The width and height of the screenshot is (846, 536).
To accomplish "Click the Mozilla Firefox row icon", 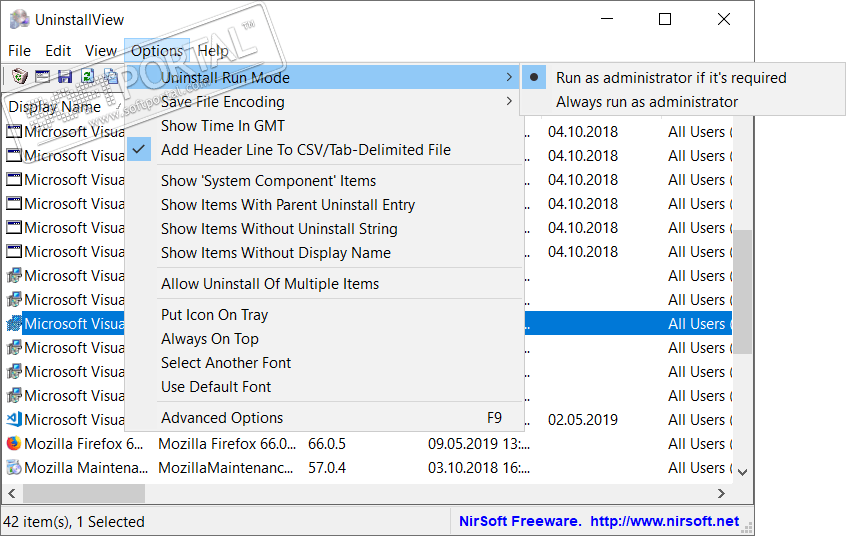I will [x=14, y=443].
